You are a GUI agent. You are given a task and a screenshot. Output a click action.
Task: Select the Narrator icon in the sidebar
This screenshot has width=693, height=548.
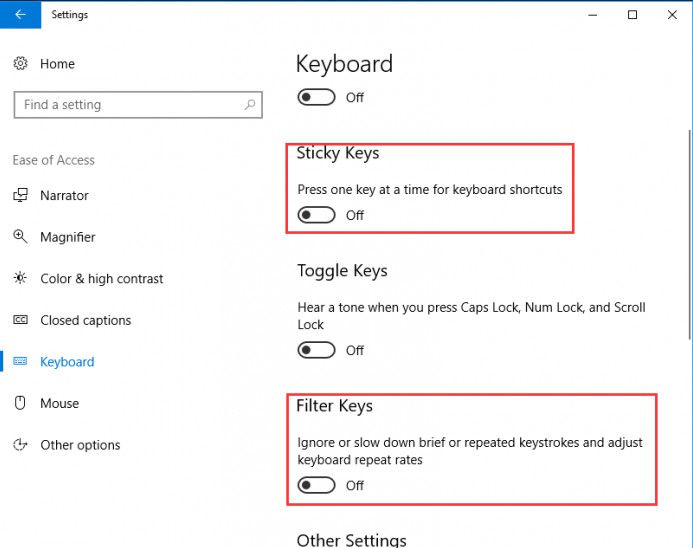20,195
